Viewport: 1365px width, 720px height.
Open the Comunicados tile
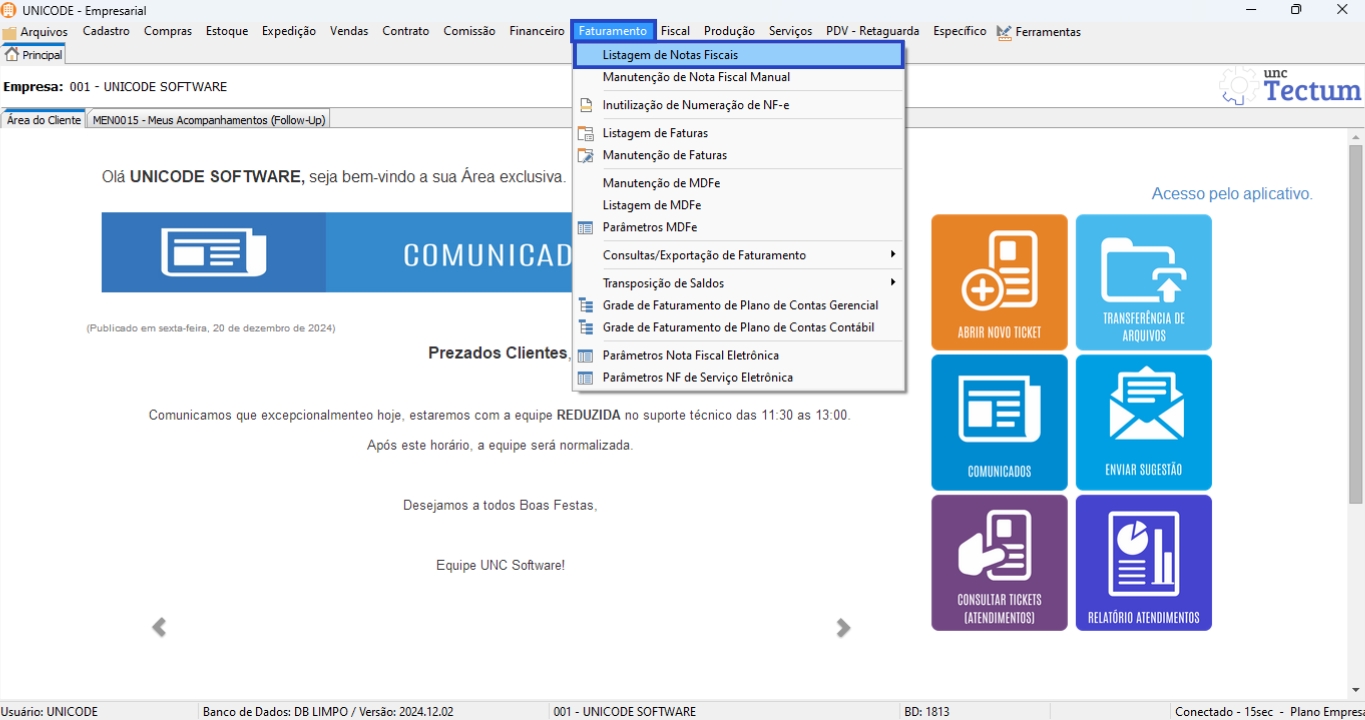999,422
